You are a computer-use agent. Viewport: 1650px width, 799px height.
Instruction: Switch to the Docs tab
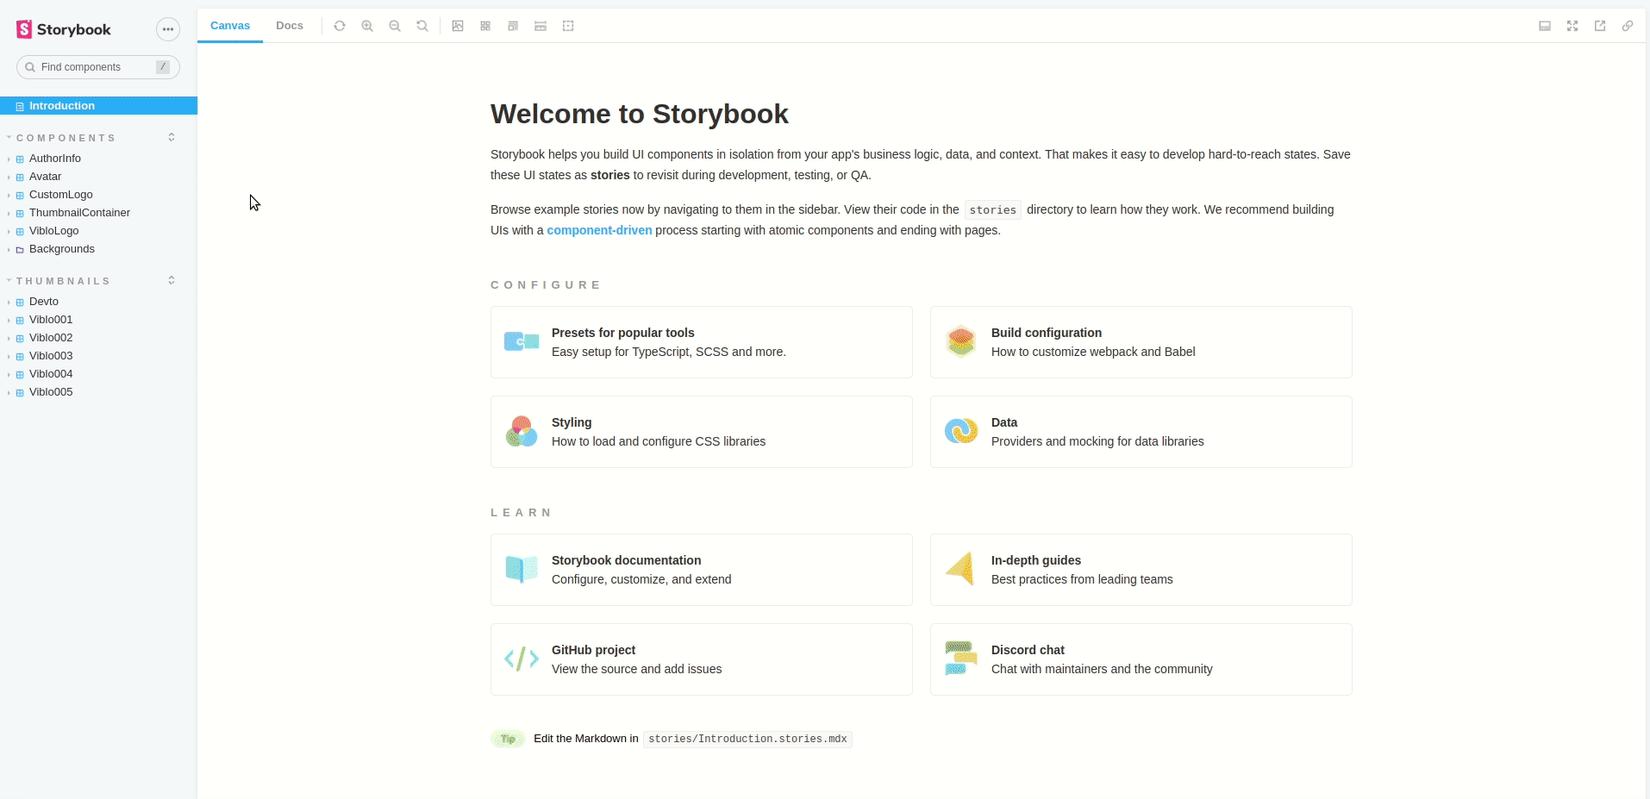[289, 26]
